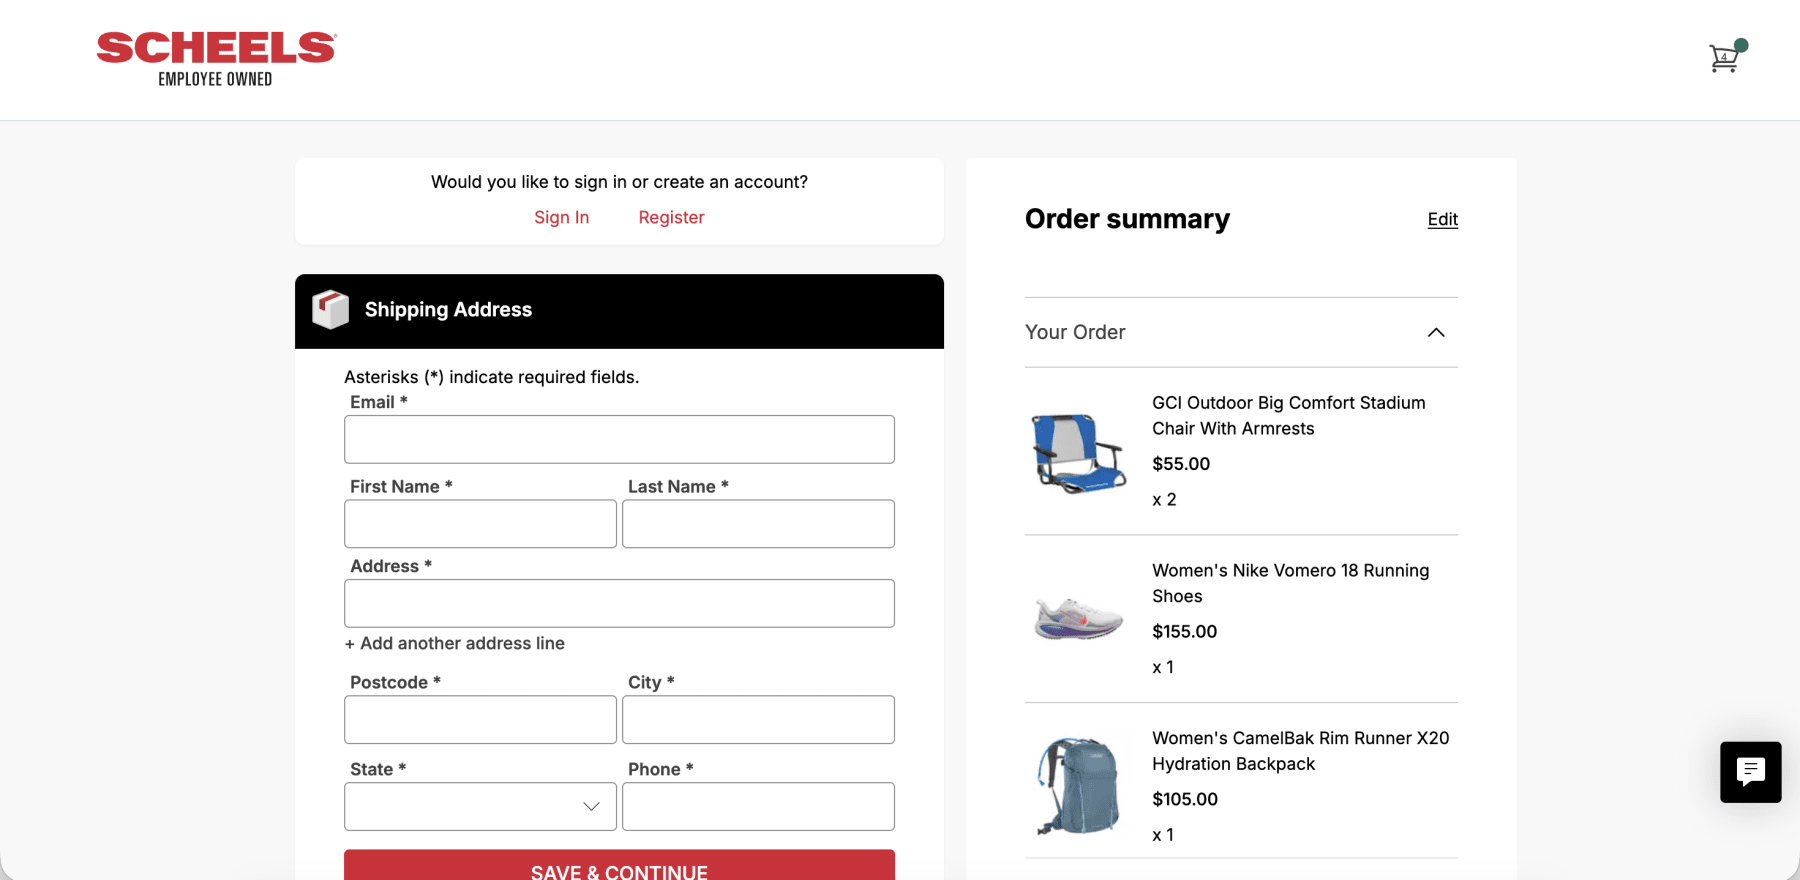The image size is (1800, 880).
Task: Click the shipping box icon in the header
Action: (331, 310)
